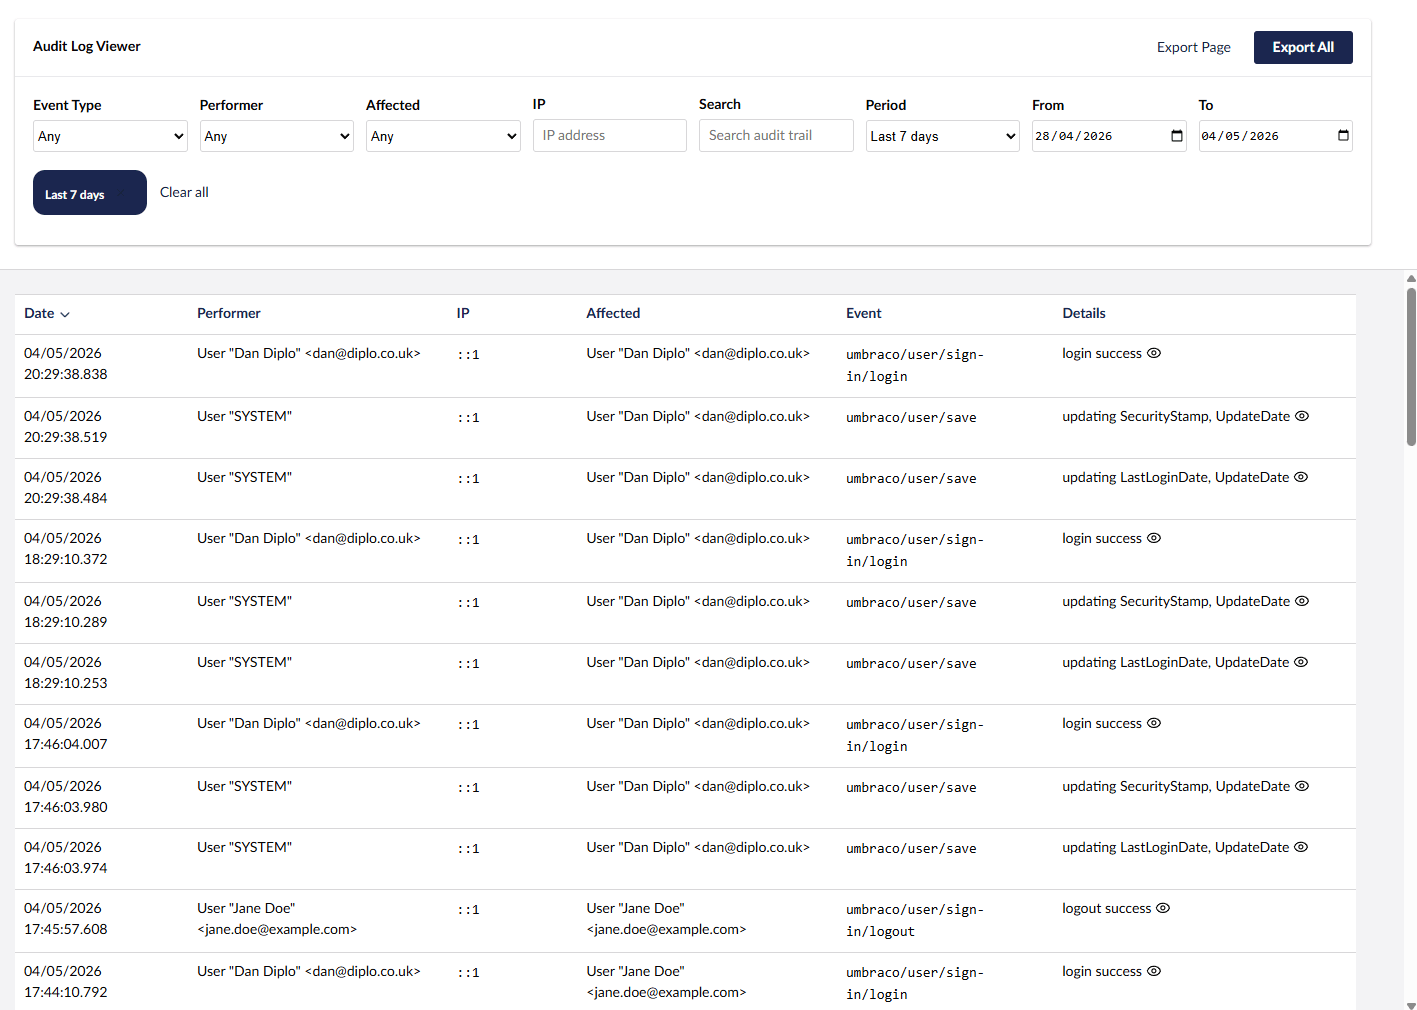The height and width of the screenshot is (1010, 1417).
Task: Click the scrollbar up arrow
Action: tap(1411, 278)
